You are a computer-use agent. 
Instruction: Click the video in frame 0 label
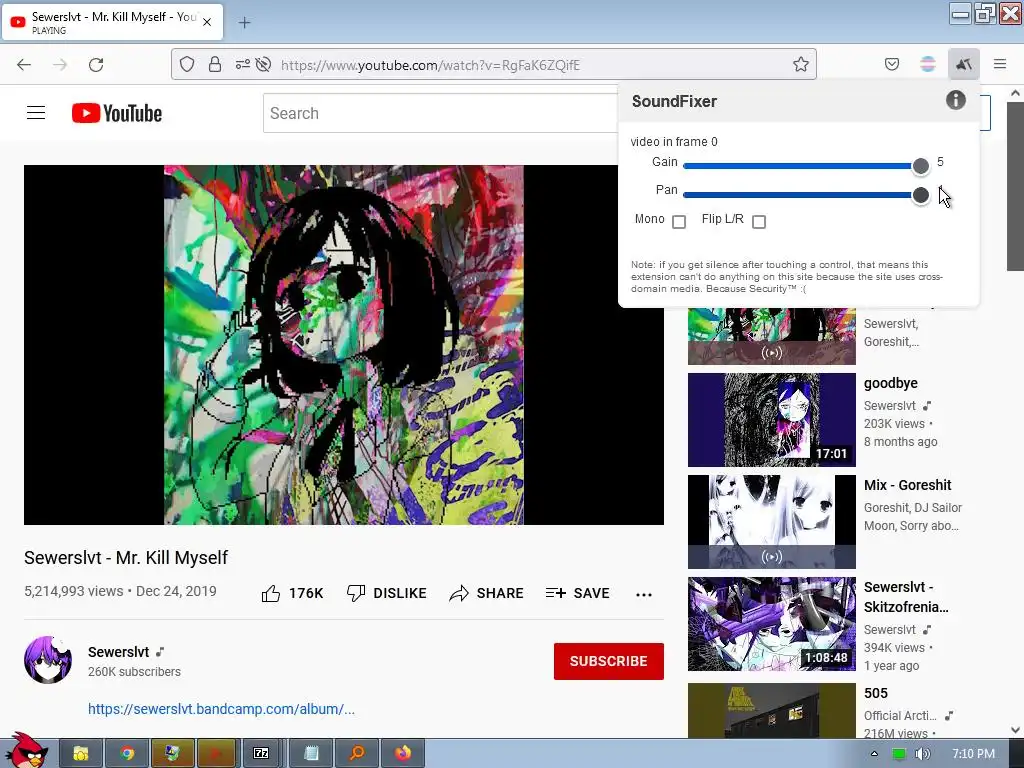(x=674, y=142)
